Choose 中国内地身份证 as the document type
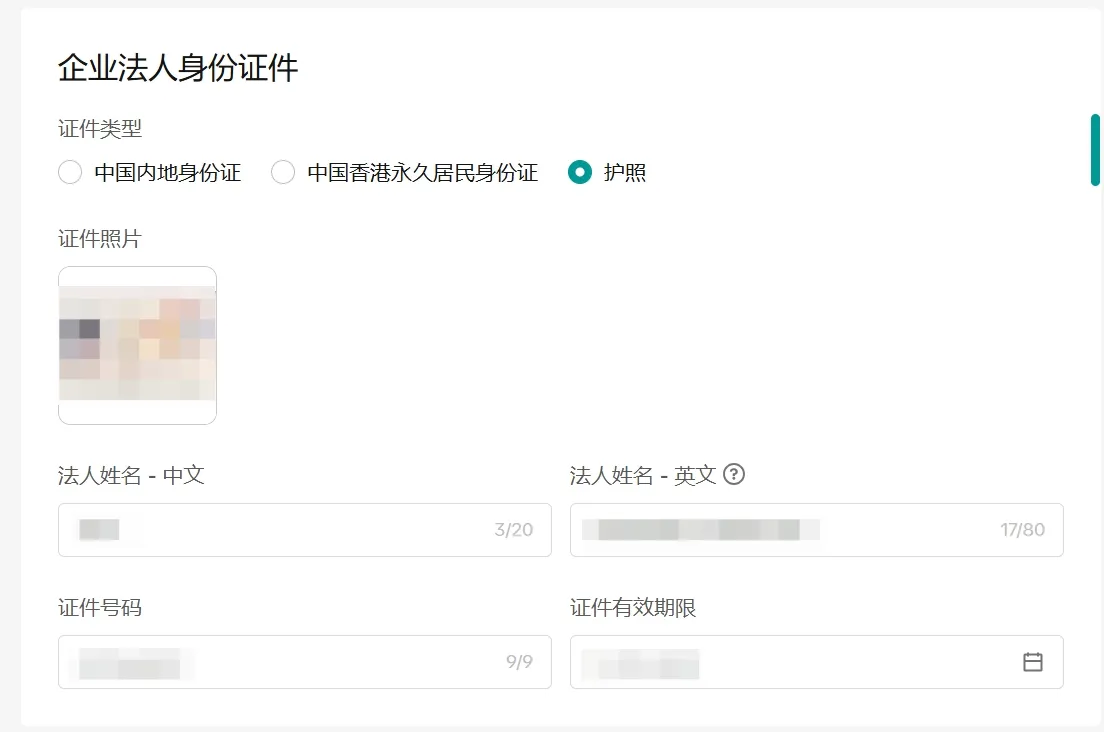This screenshot has height=732, width=1104. point(70,172)
